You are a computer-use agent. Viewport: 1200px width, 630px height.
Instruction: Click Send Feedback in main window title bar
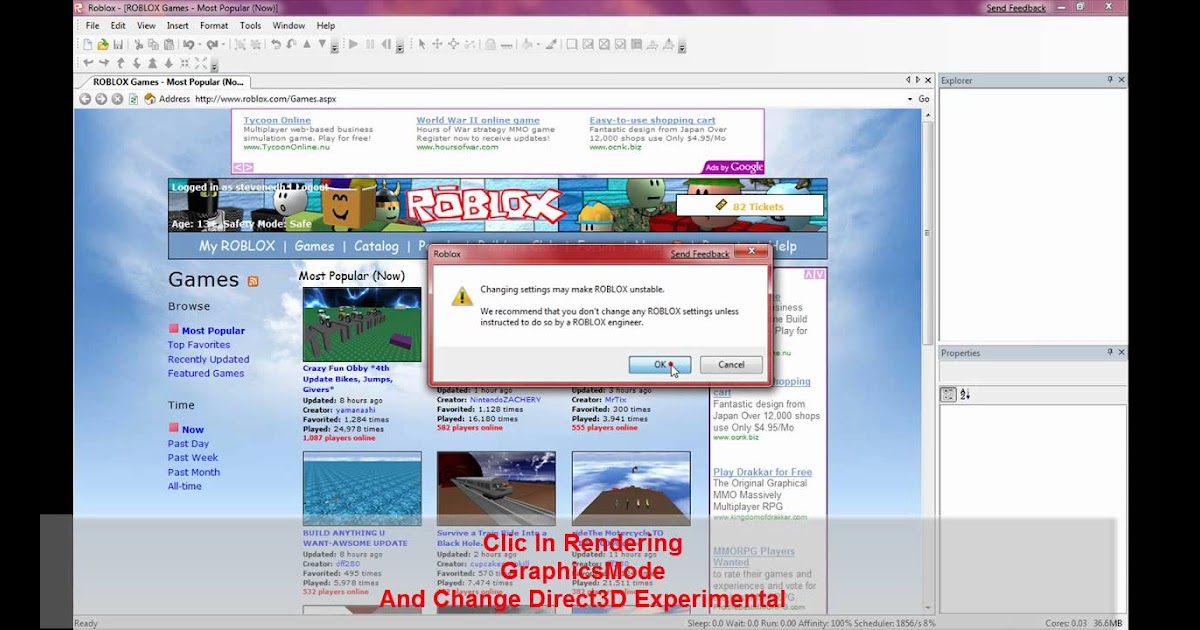tap(1016, 8)
